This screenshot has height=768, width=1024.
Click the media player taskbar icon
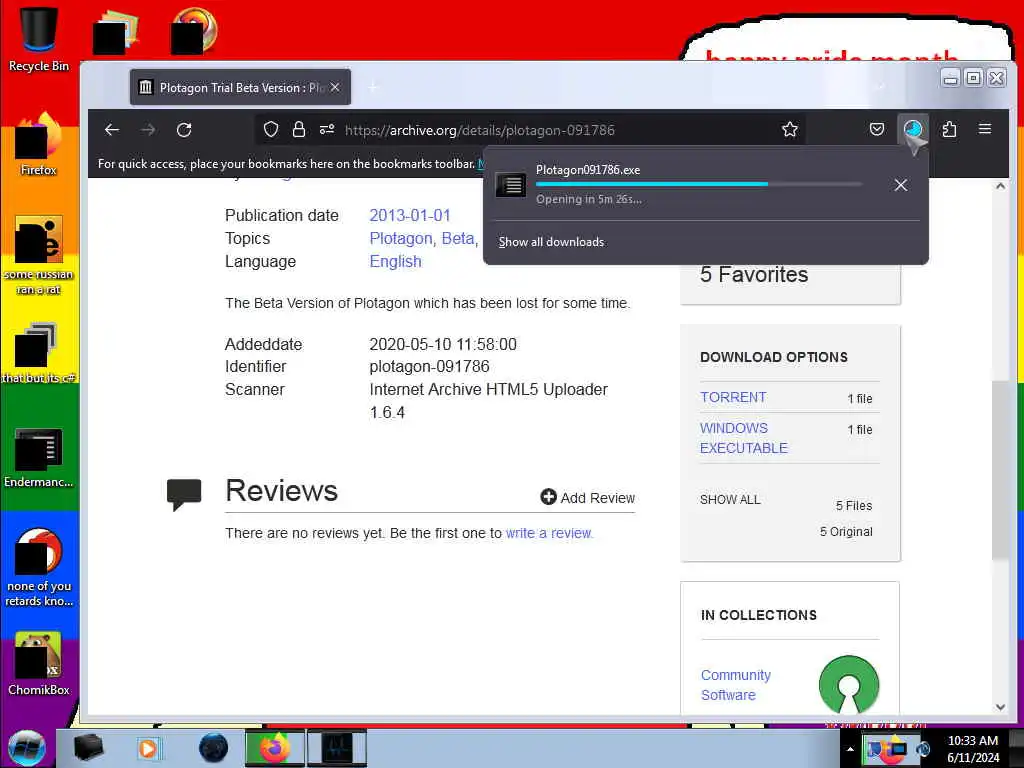coord(148,748)
